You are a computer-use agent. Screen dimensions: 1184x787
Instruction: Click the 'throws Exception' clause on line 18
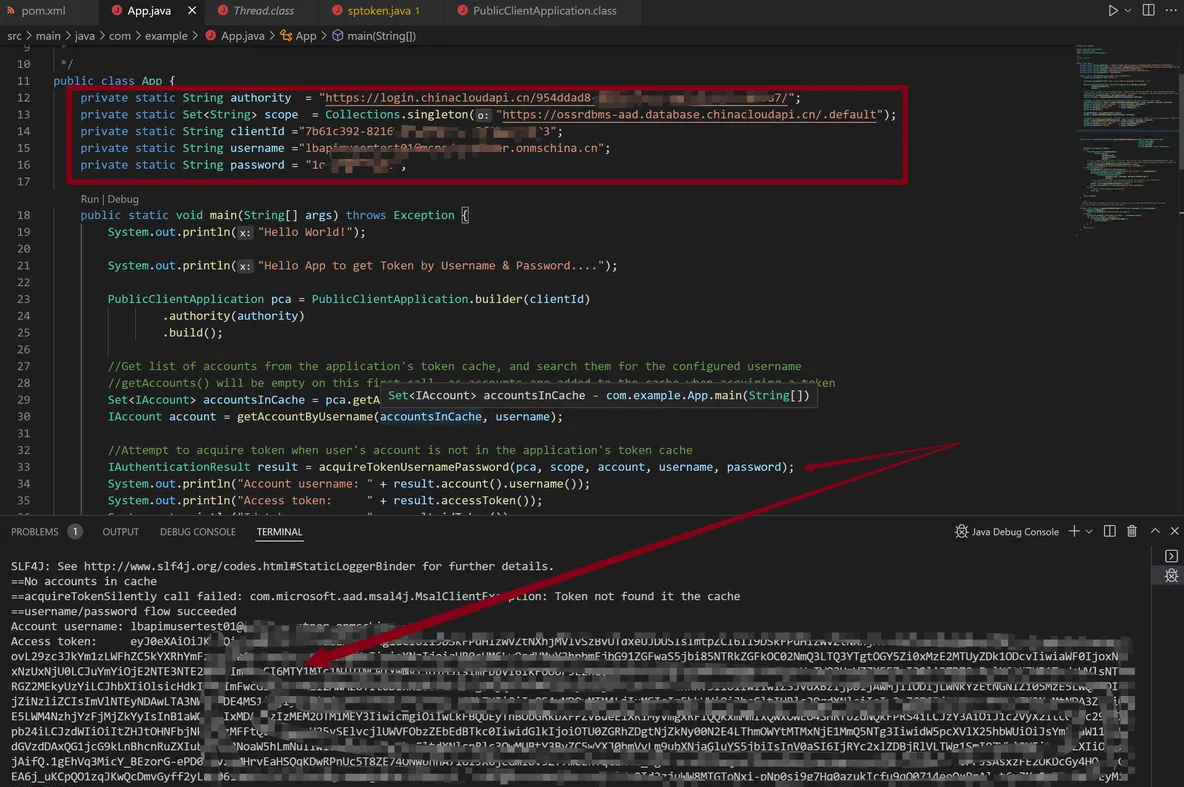tap(399, 215)
